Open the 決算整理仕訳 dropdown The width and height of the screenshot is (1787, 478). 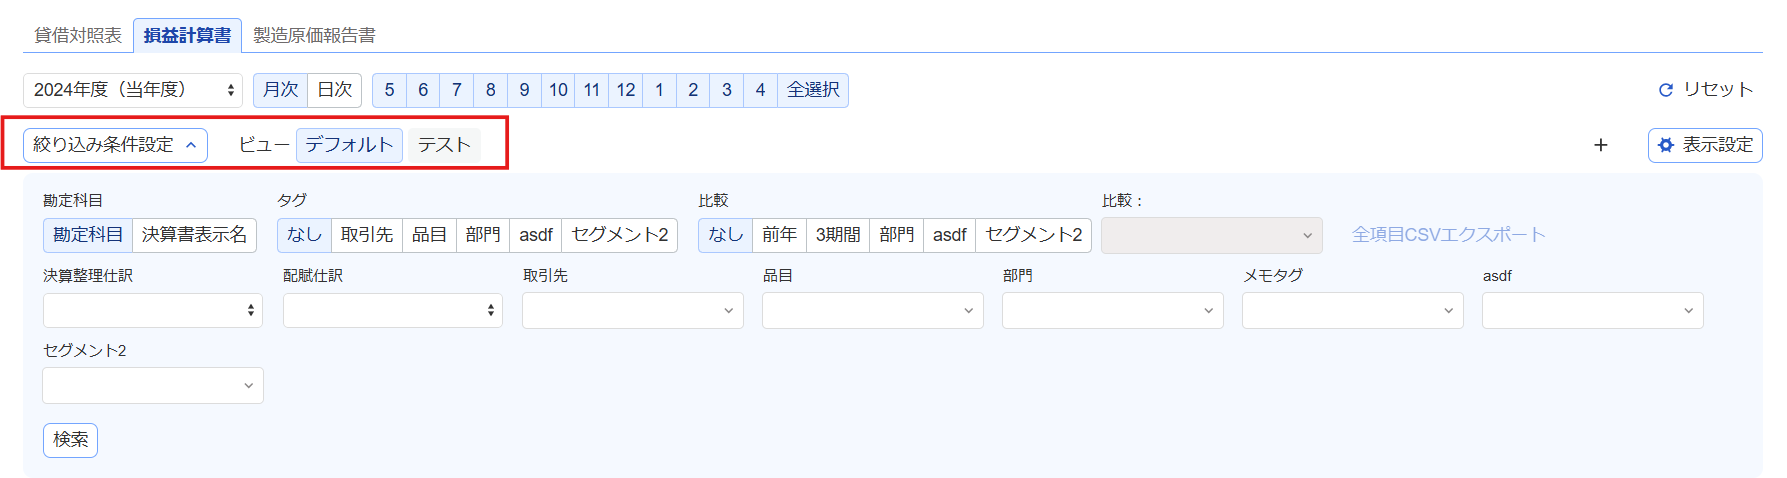pyautogui.click(x=153, y=310)
